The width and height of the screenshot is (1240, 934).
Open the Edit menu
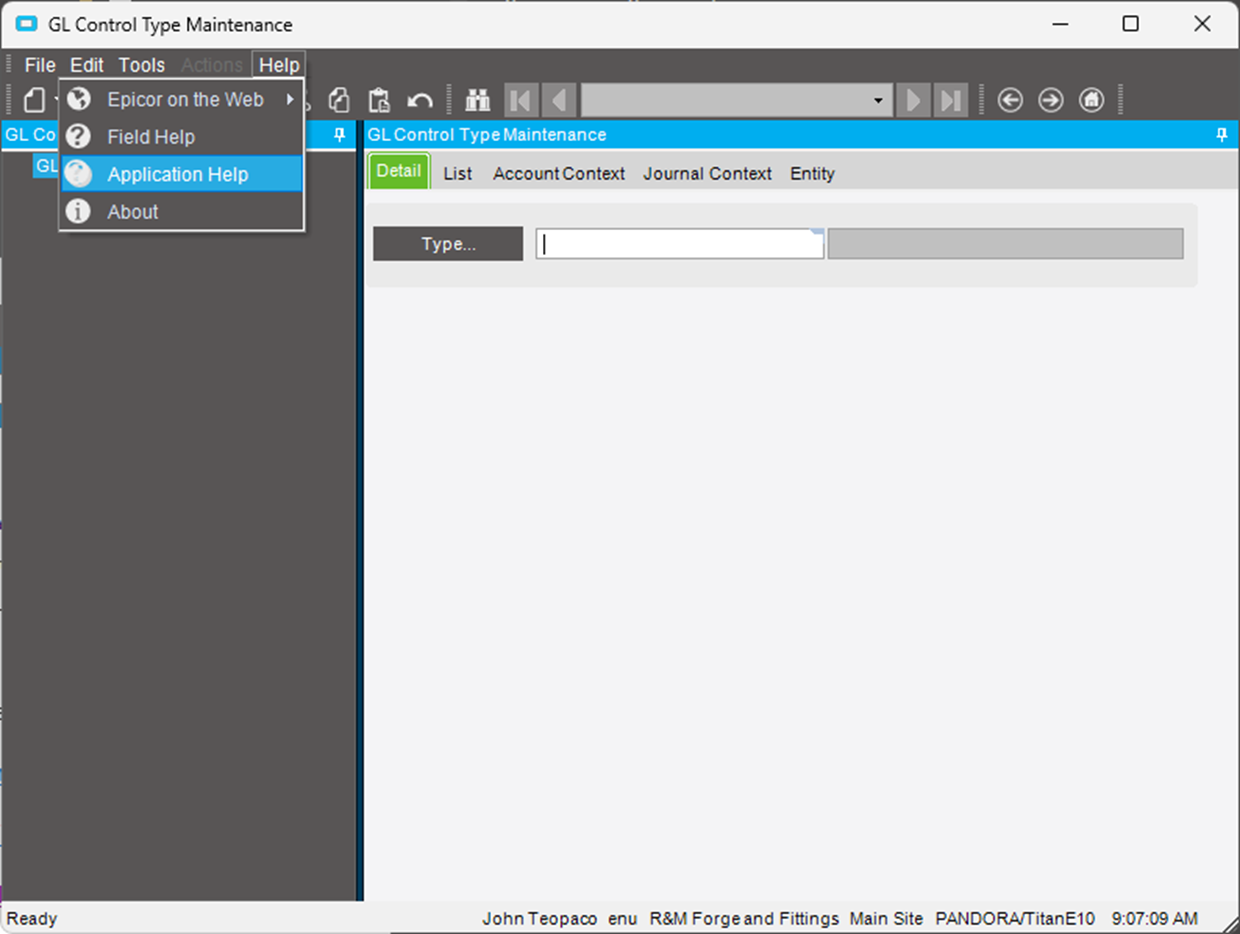pos(87,65)
